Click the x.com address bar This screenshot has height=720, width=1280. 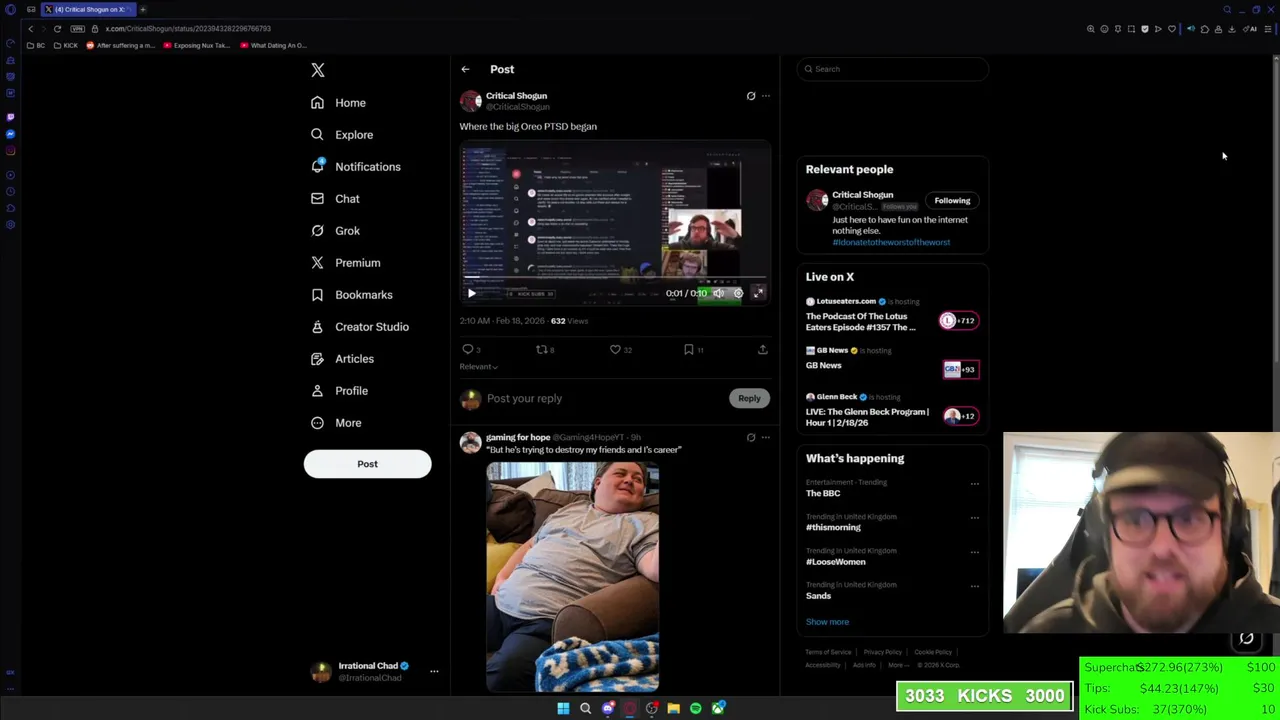[188, 29]
